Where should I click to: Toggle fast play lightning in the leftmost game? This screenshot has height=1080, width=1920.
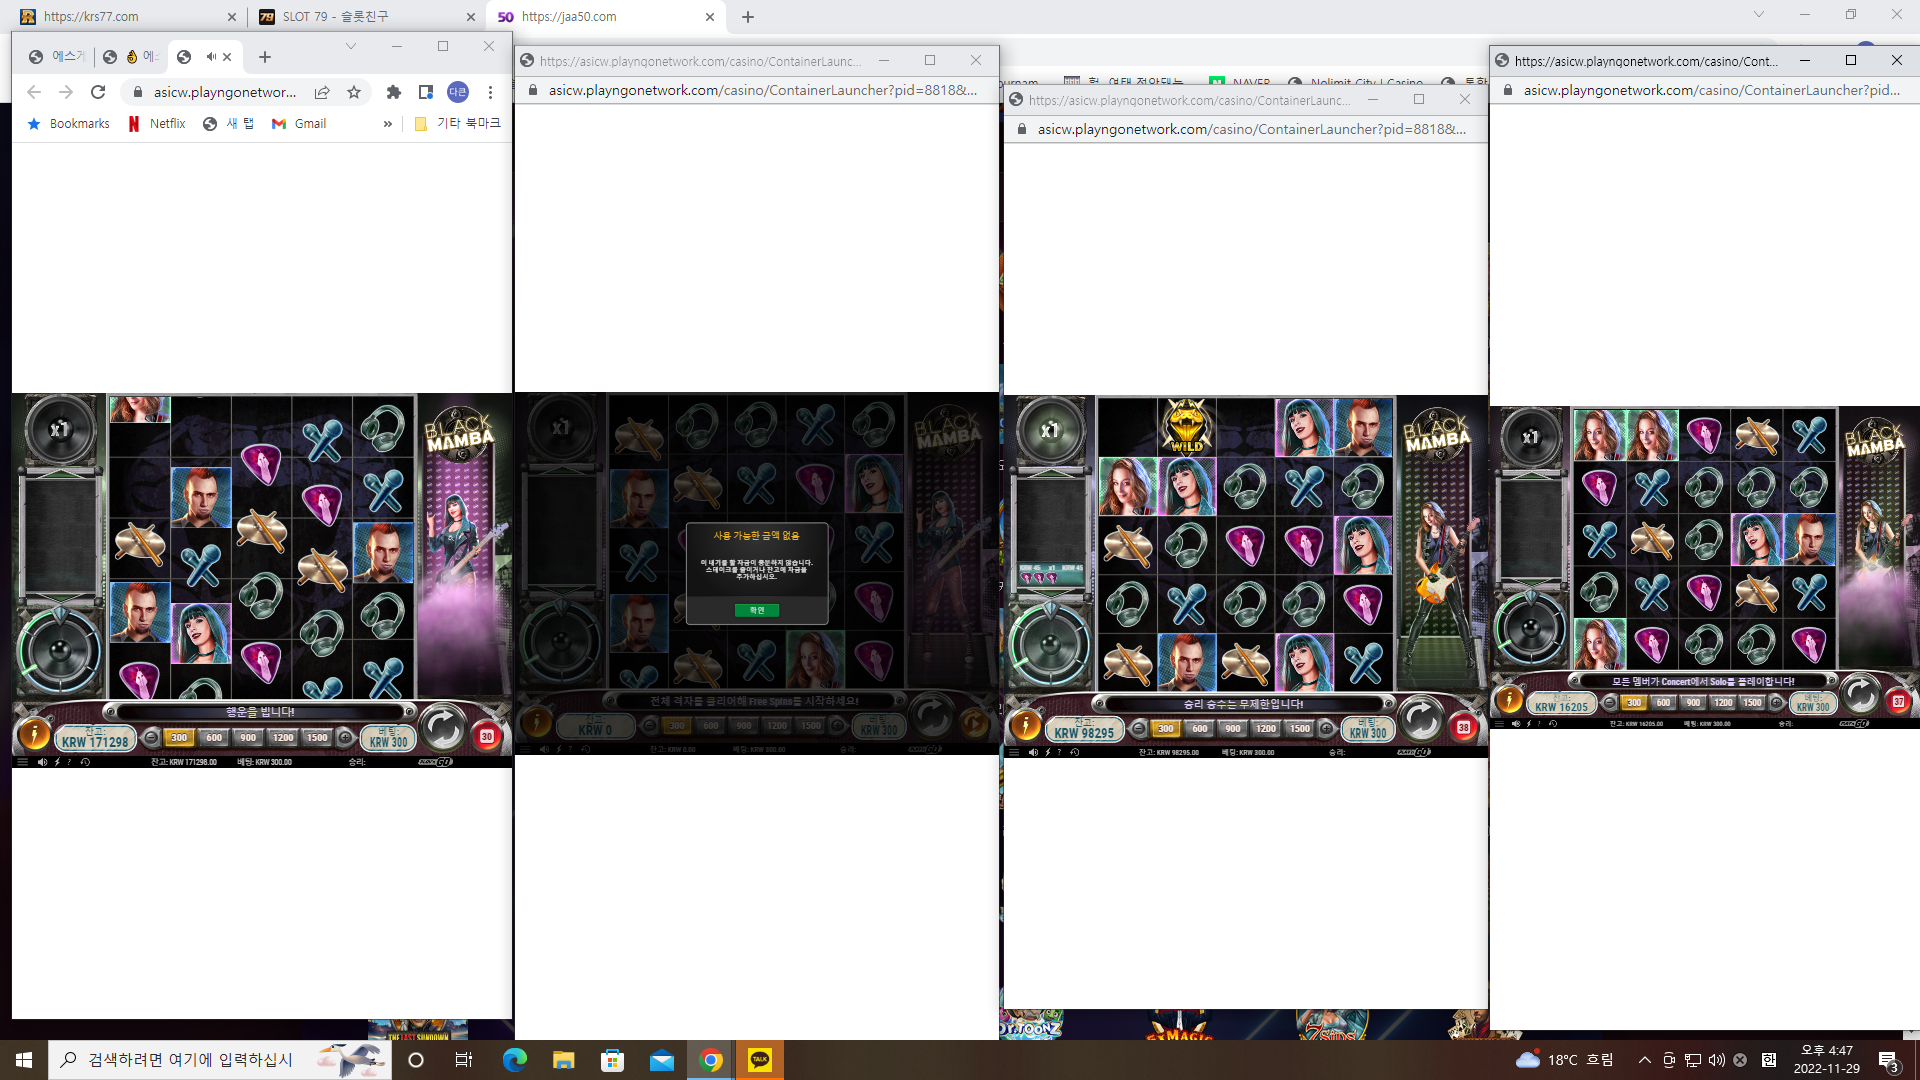point(57,762)
